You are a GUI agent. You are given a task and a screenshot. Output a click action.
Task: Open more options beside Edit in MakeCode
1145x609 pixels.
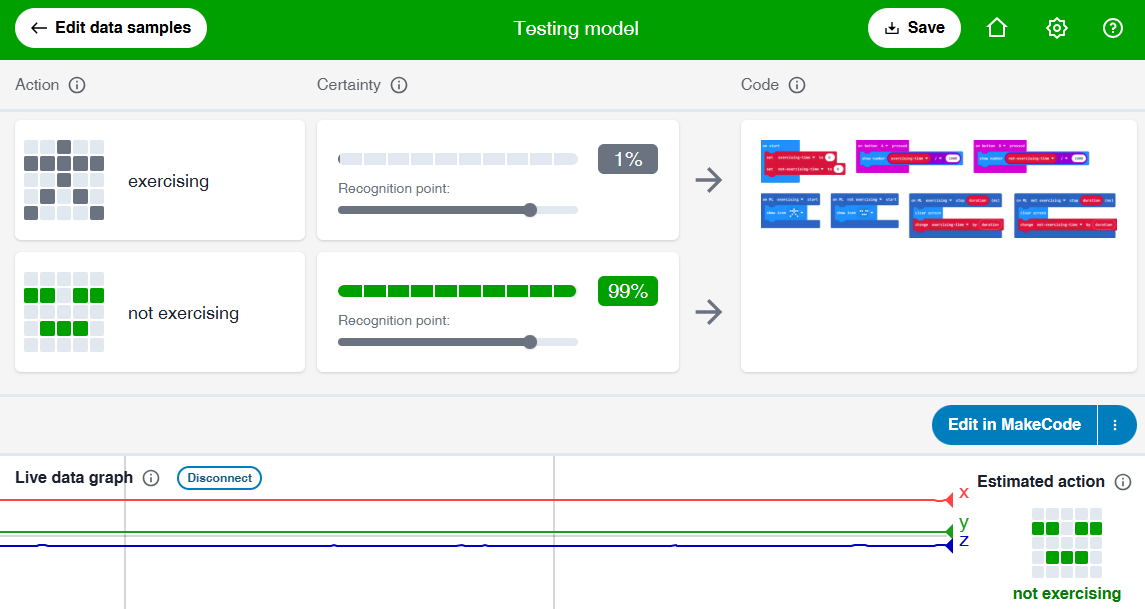[1116, 425]
